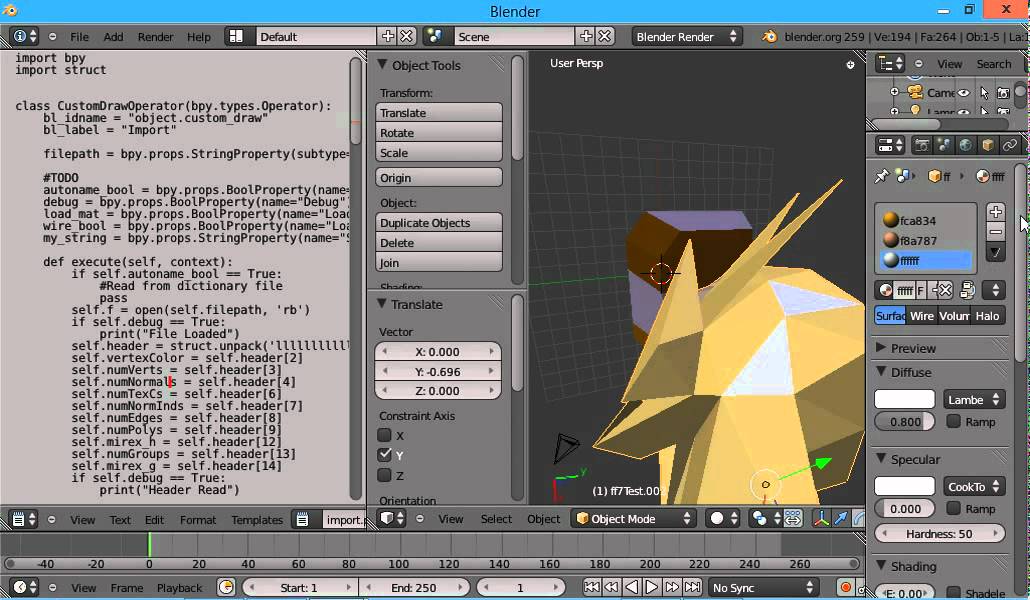Add a new screen layout with plus icon

388,36
